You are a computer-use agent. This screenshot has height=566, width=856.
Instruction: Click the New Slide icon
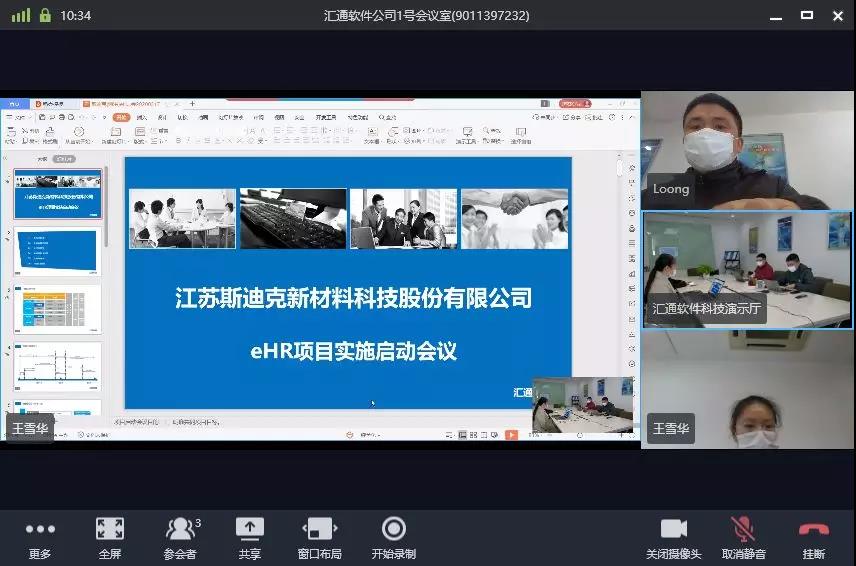coord(115,134)
